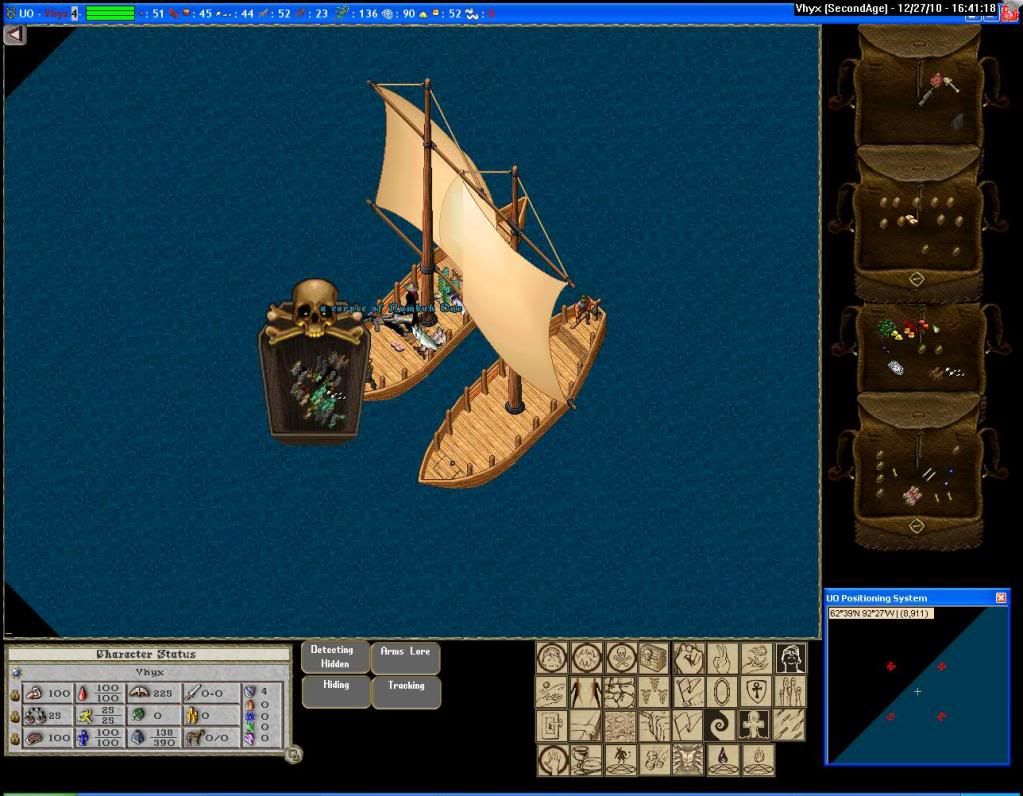Click the gold coins icon in Character Status
Viewport: 1023px width, 796px height.
(x=192, y=716)
